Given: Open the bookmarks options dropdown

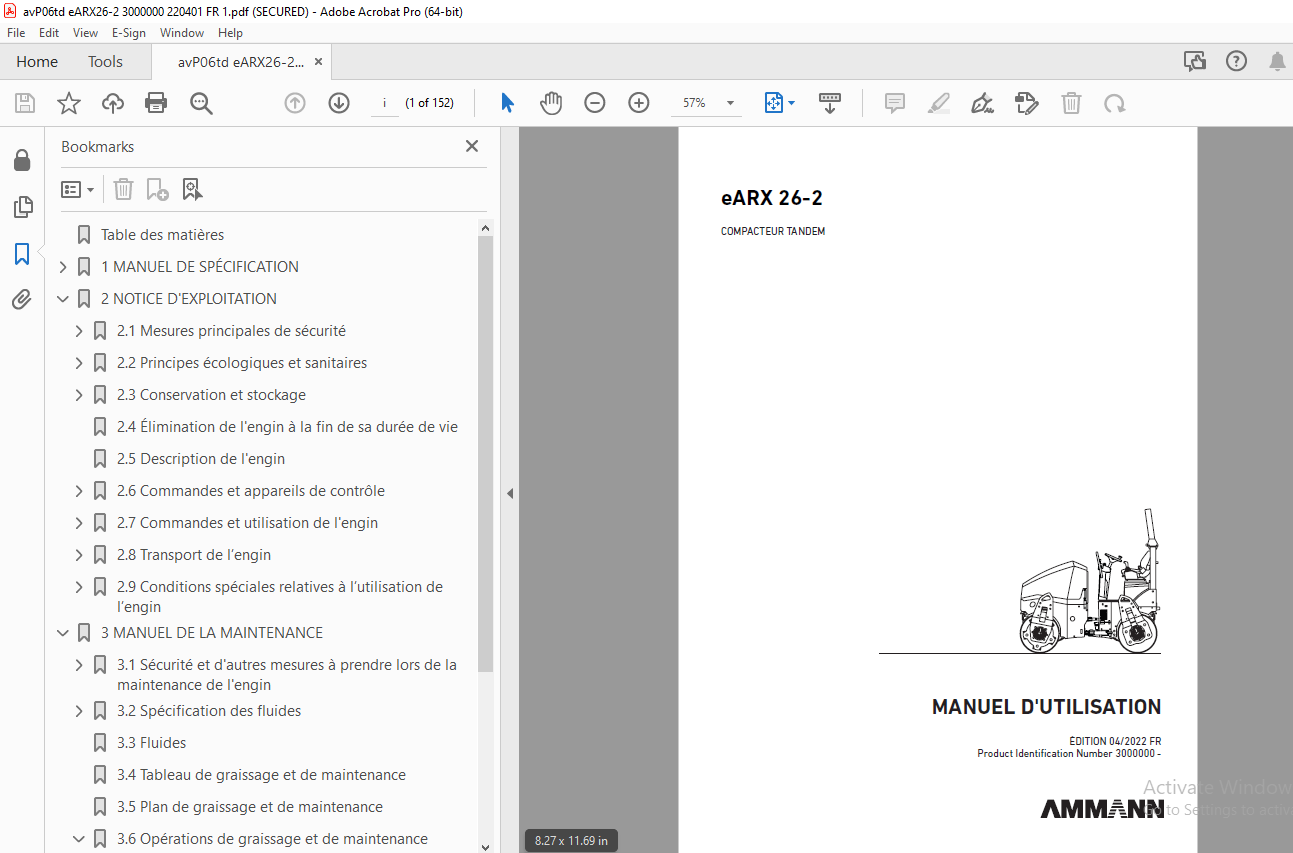Looking at the screenshot, I should click(78, 189).
